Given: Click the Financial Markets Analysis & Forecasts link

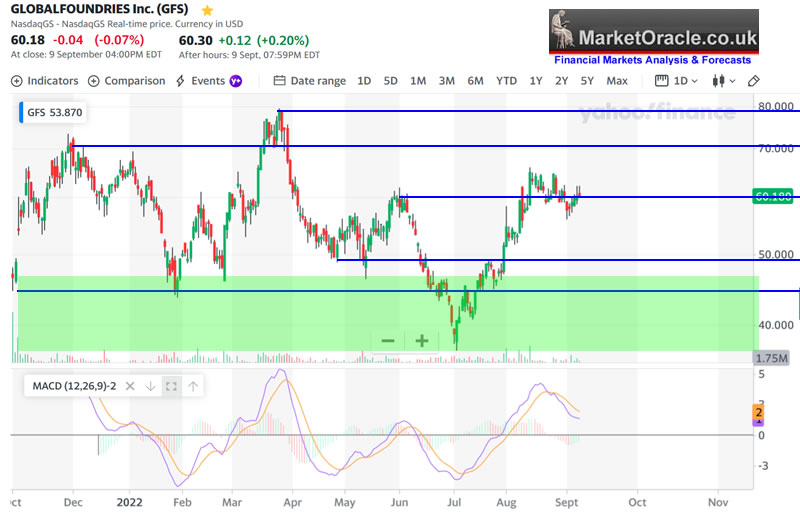Looking at the screenshot, I should tap(653, 60).
